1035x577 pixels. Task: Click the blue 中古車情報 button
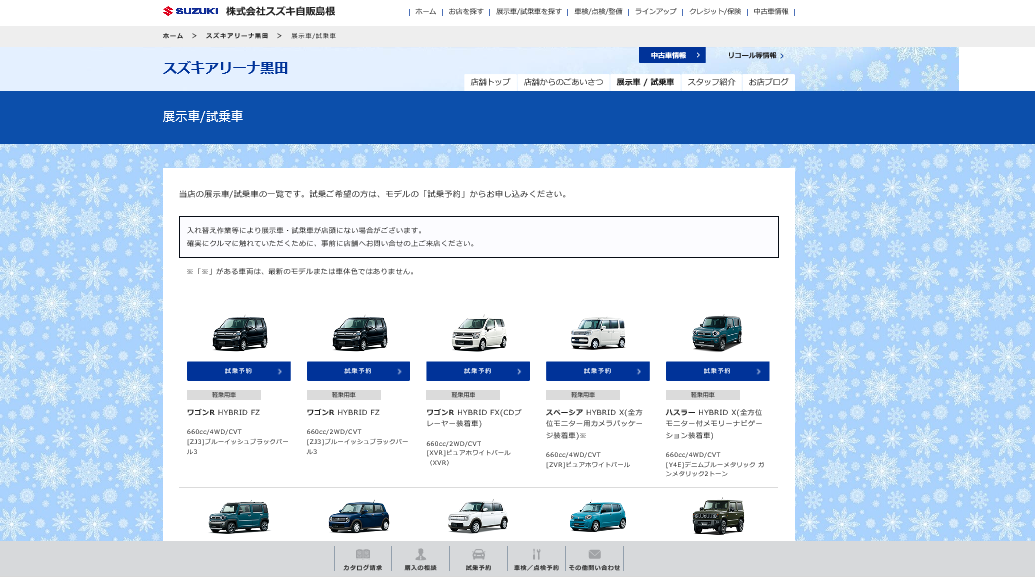tap(672, 55)
